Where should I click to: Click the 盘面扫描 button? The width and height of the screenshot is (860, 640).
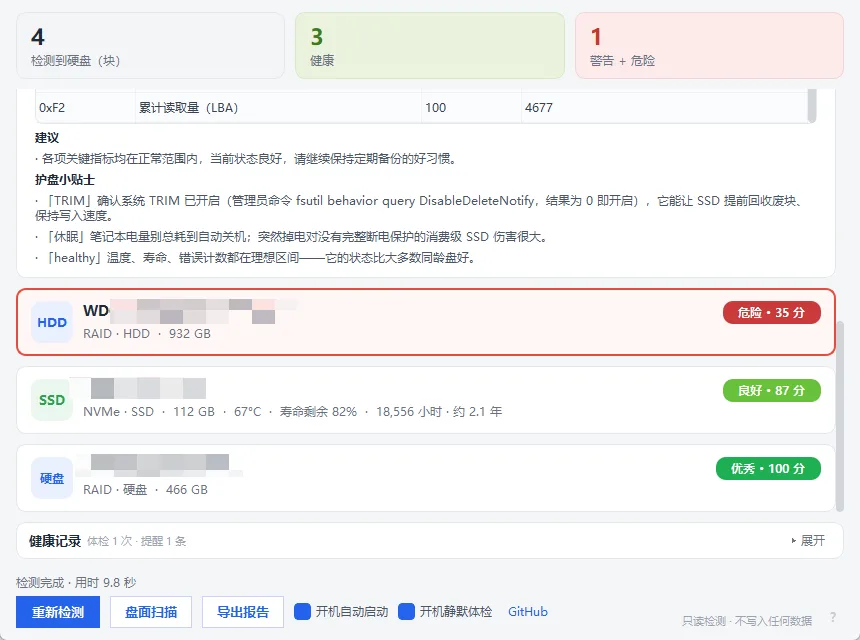click(x=151, y=612)
